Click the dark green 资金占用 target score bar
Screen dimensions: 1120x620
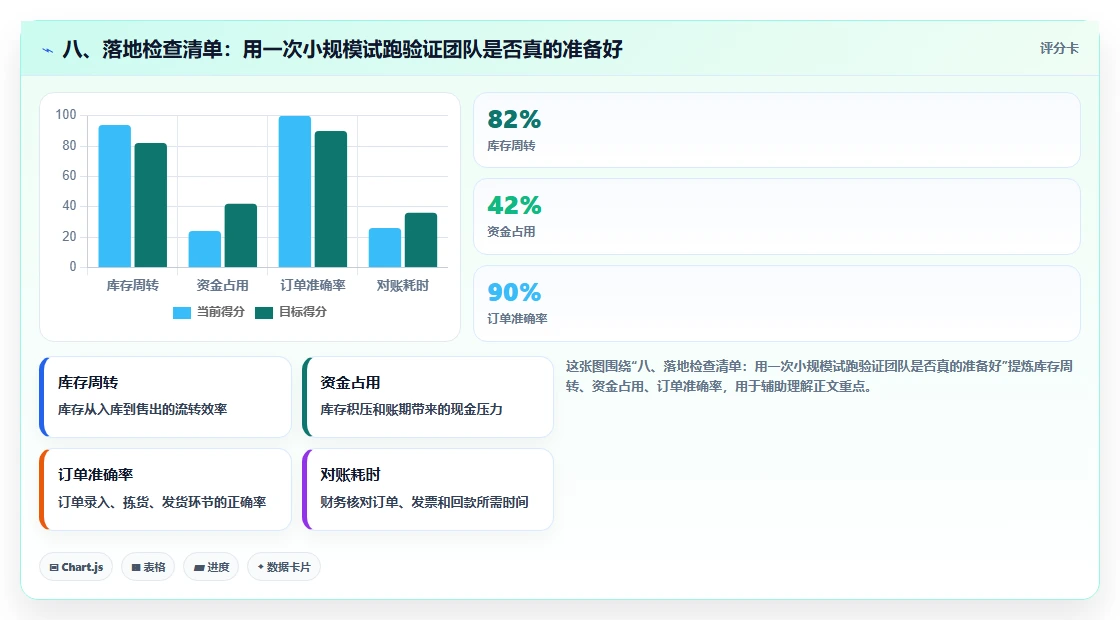tap(241, 236)
